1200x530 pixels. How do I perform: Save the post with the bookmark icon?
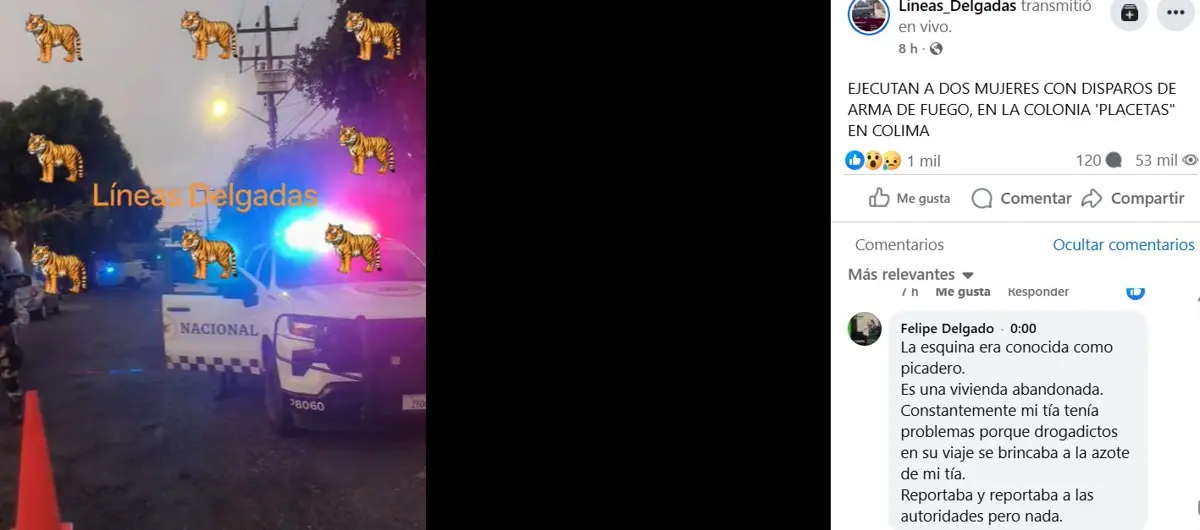1129,13
